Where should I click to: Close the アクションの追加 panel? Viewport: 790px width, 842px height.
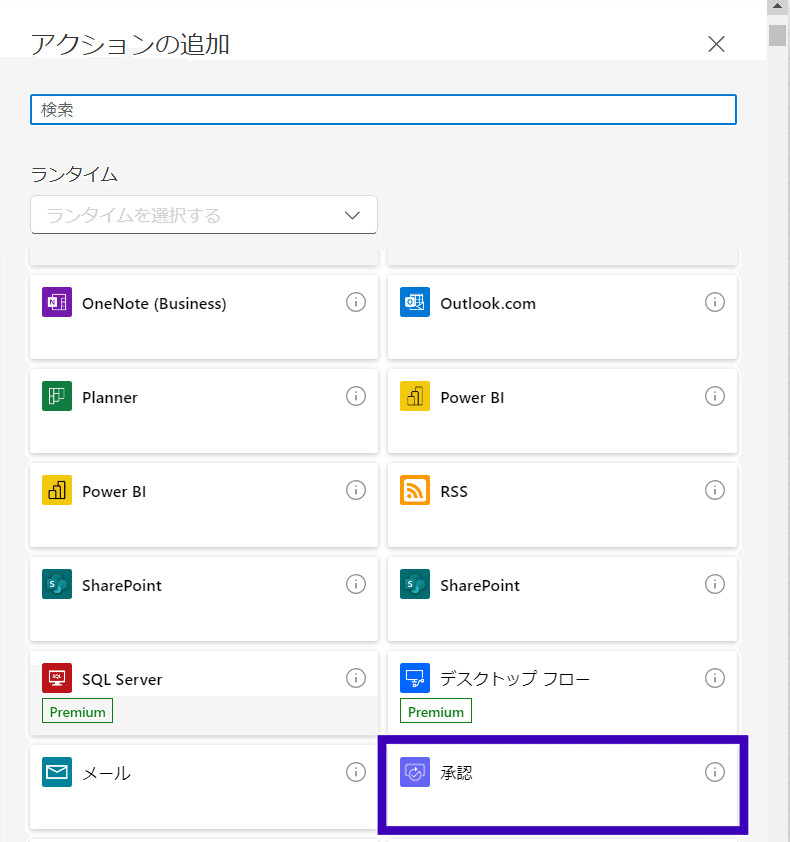pos(716,44)
